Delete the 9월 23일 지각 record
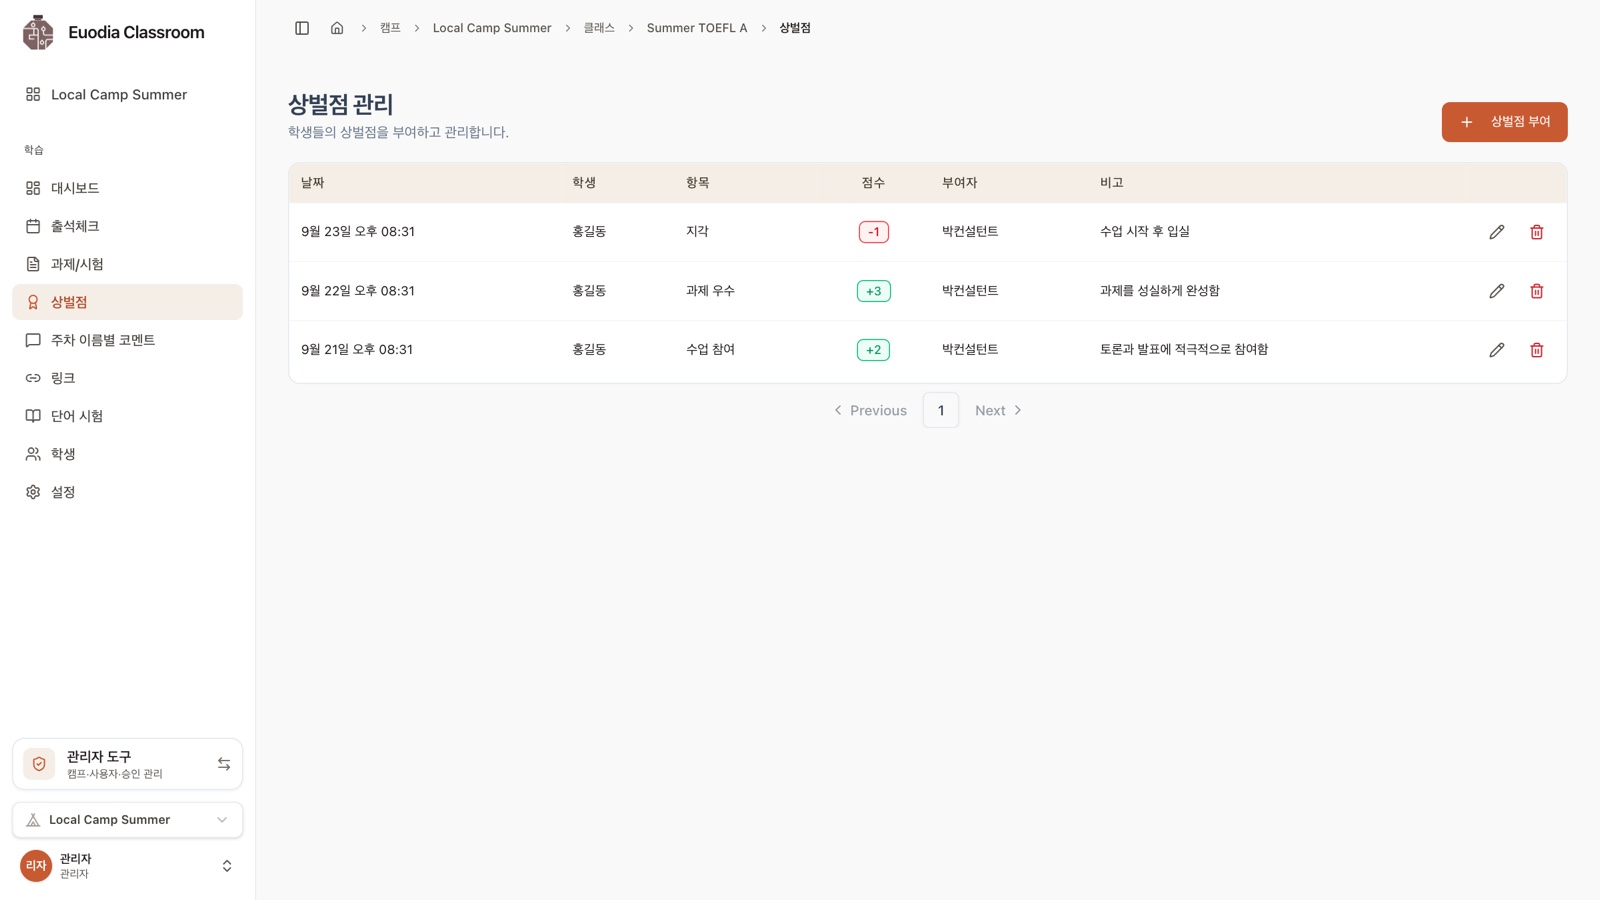The image size is (1600, 900). [x=1537, y=232]
